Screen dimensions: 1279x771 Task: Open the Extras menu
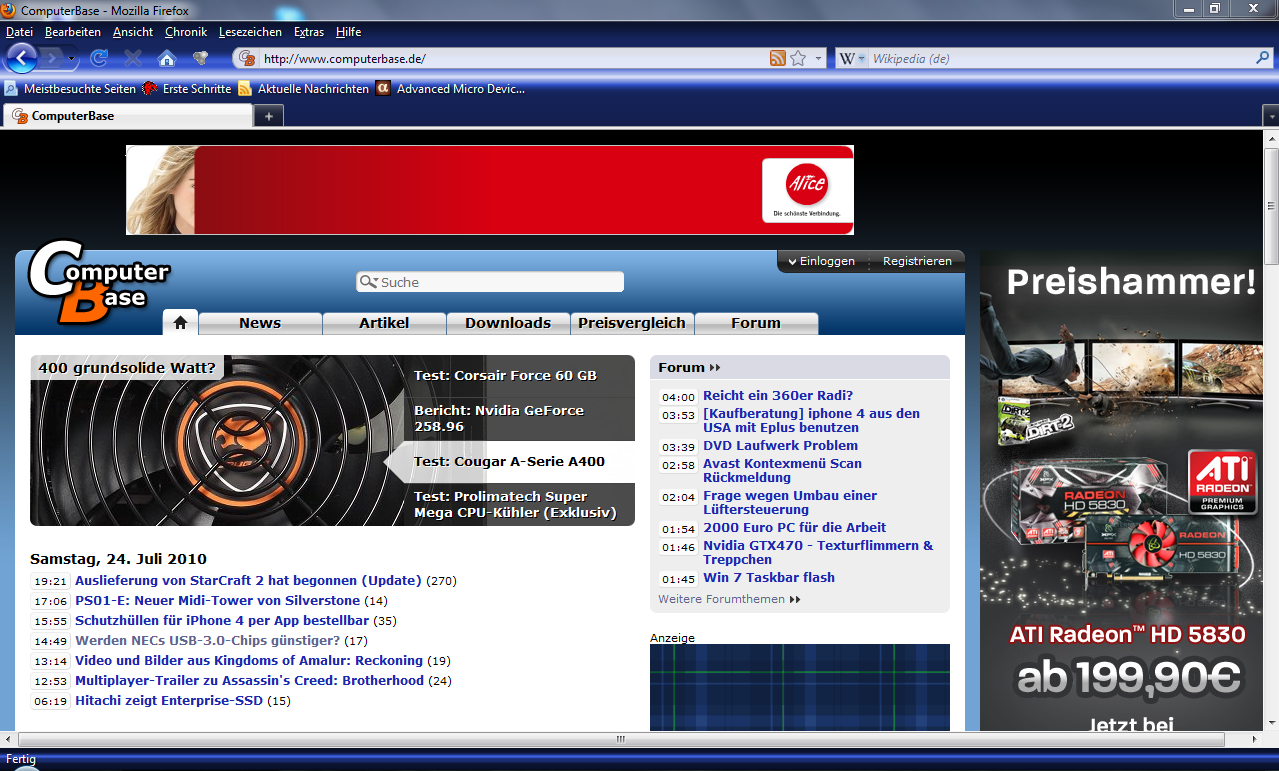point(309,32)
